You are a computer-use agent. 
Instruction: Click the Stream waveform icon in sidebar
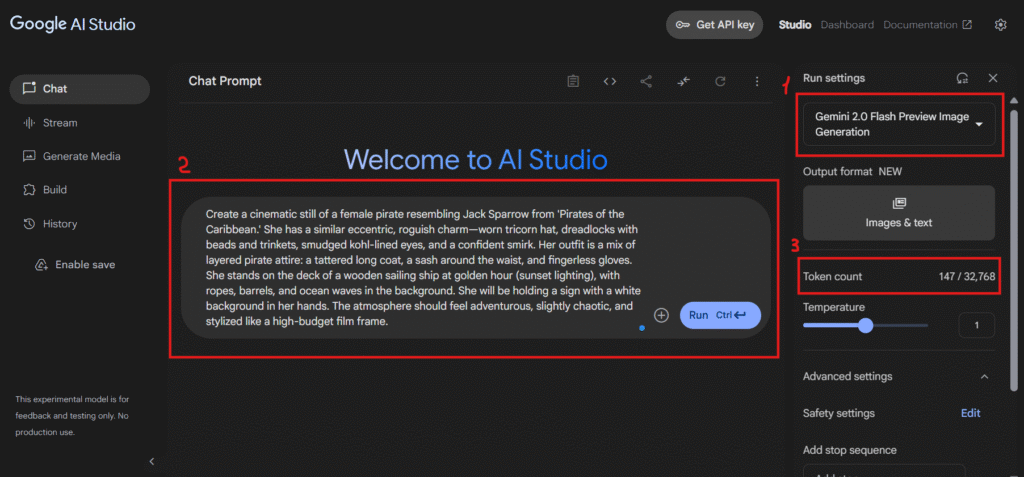click(29, 123)
